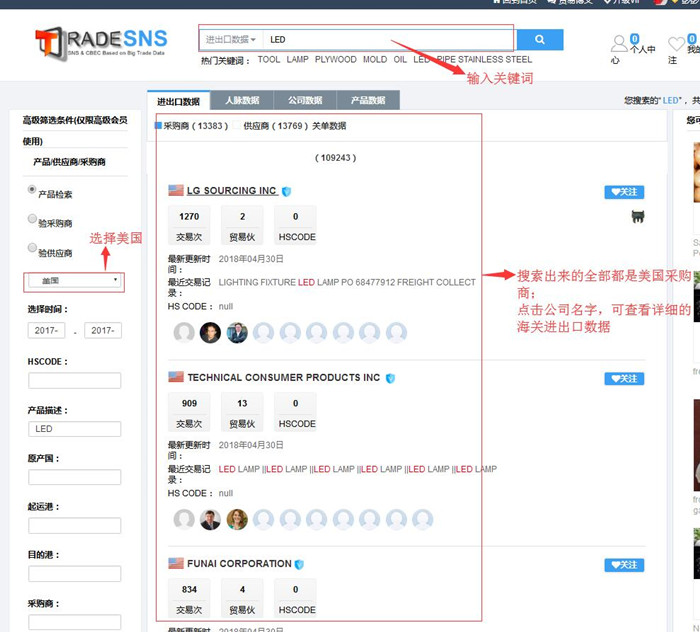Image resolution: width=700 pixels, height=632 pixels.
Task: Click the 关单数据 (109243) label
Action: [329, 126]
